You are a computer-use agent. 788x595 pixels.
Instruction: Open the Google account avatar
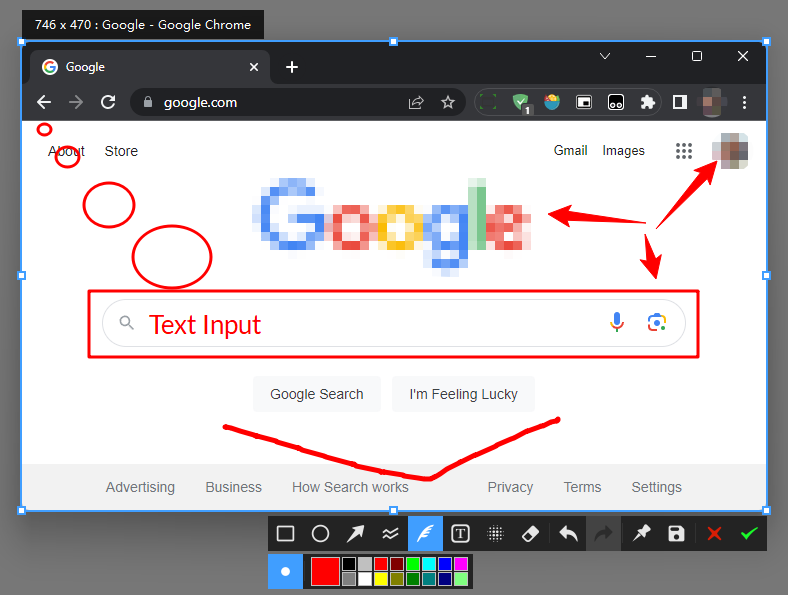(730, 151)
